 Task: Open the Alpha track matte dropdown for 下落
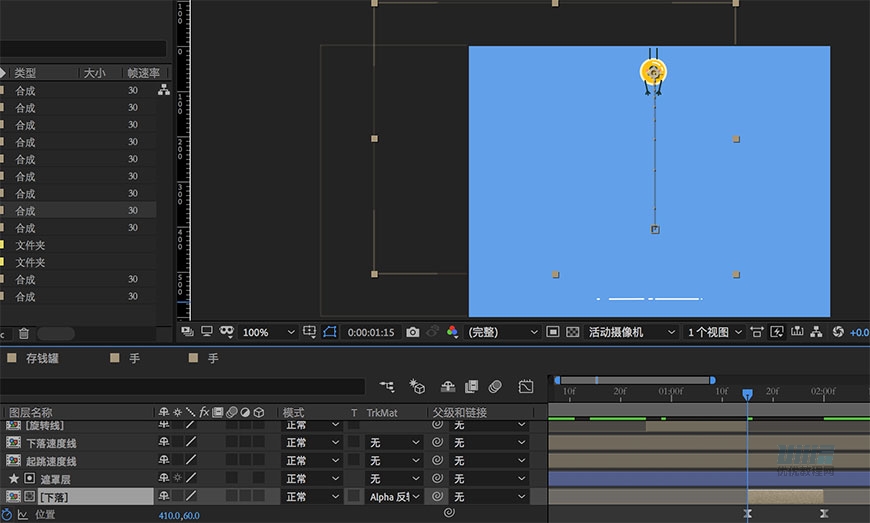395,496
